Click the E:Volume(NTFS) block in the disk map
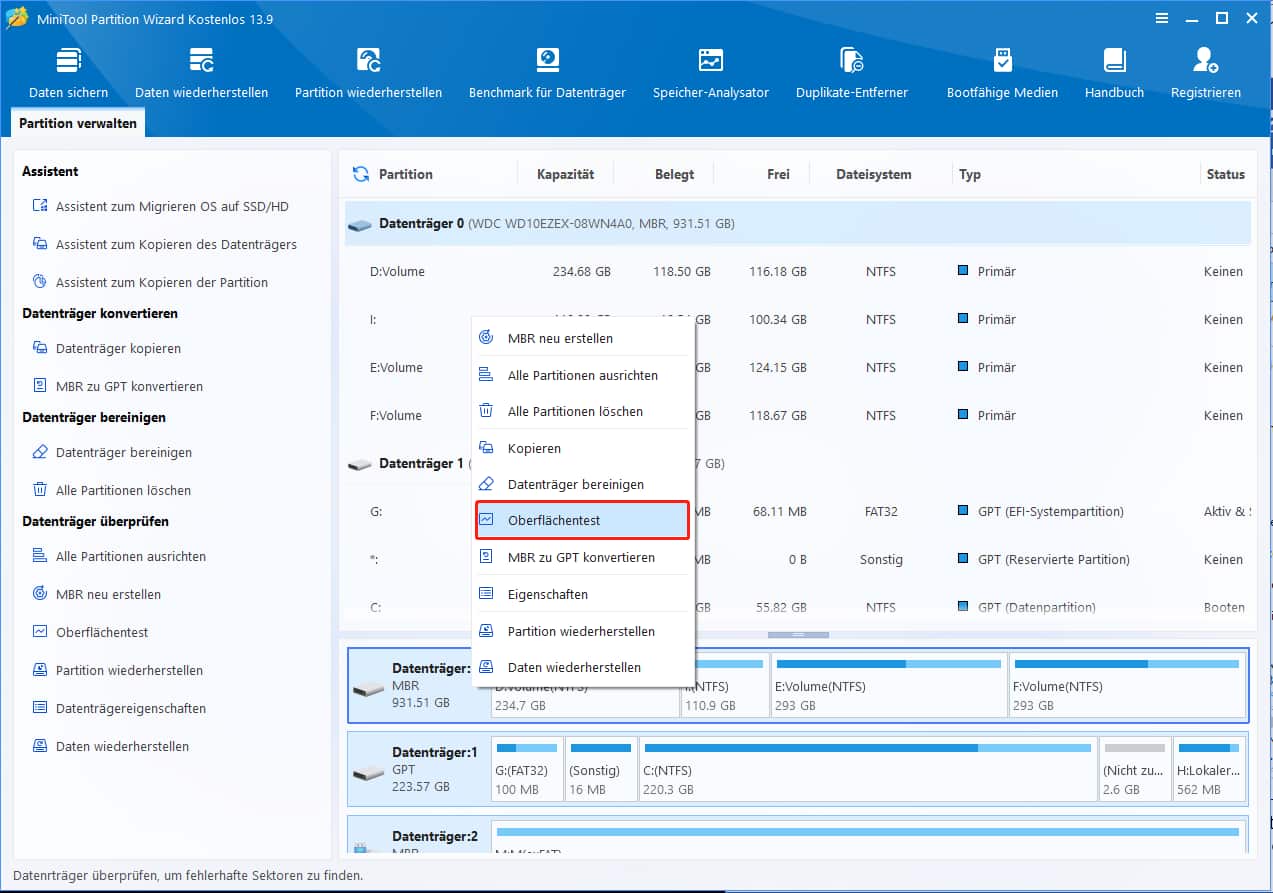The height and width of the screenshot is (893, 1273). [888, 685]
